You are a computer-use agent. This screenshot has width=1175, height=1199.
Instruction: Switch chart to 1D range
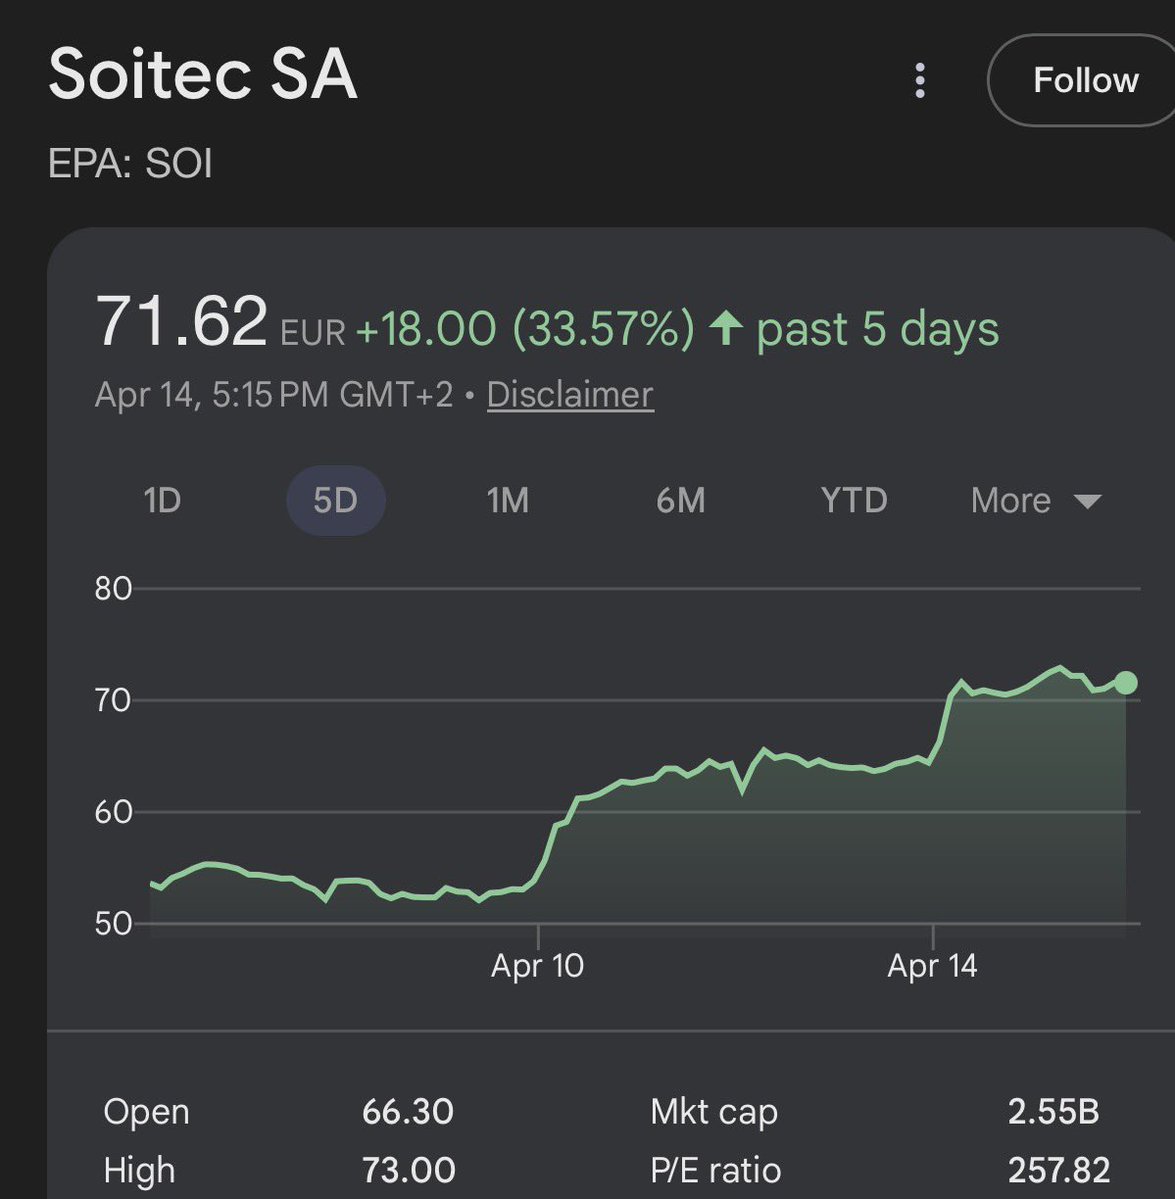162,500
